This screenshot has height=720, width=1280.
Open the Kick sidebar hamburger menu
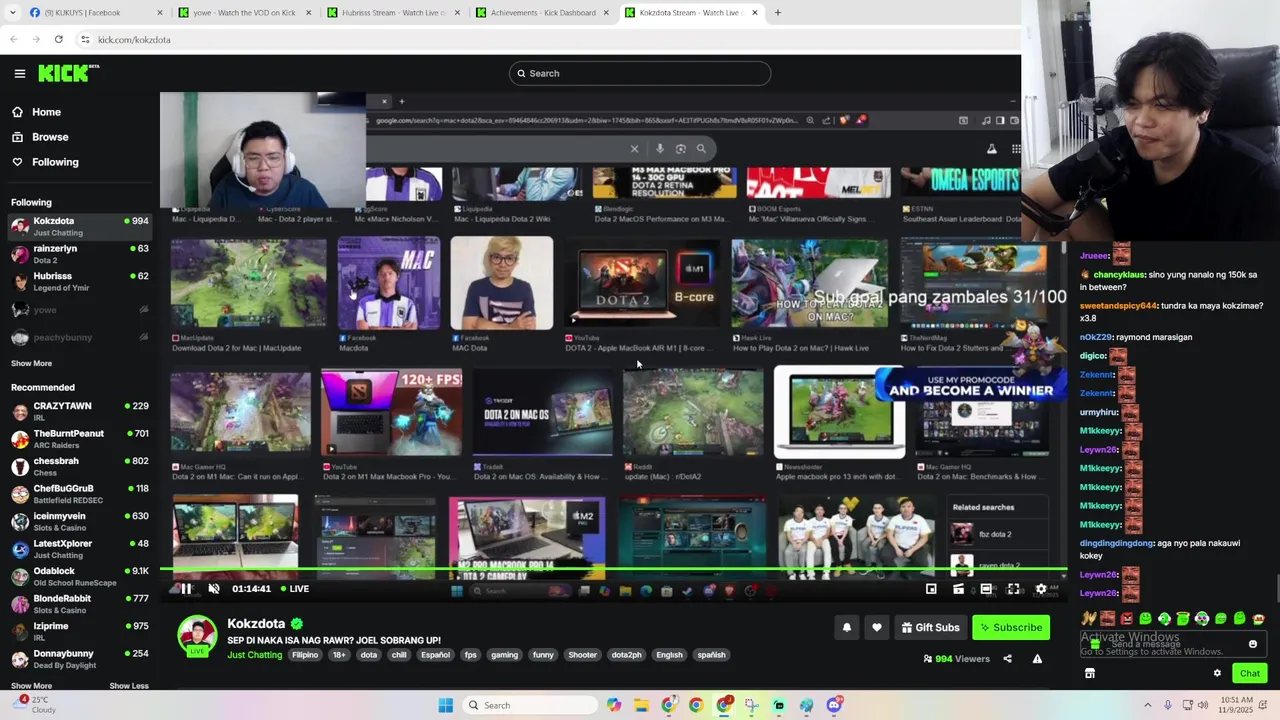tap(19, 73)
